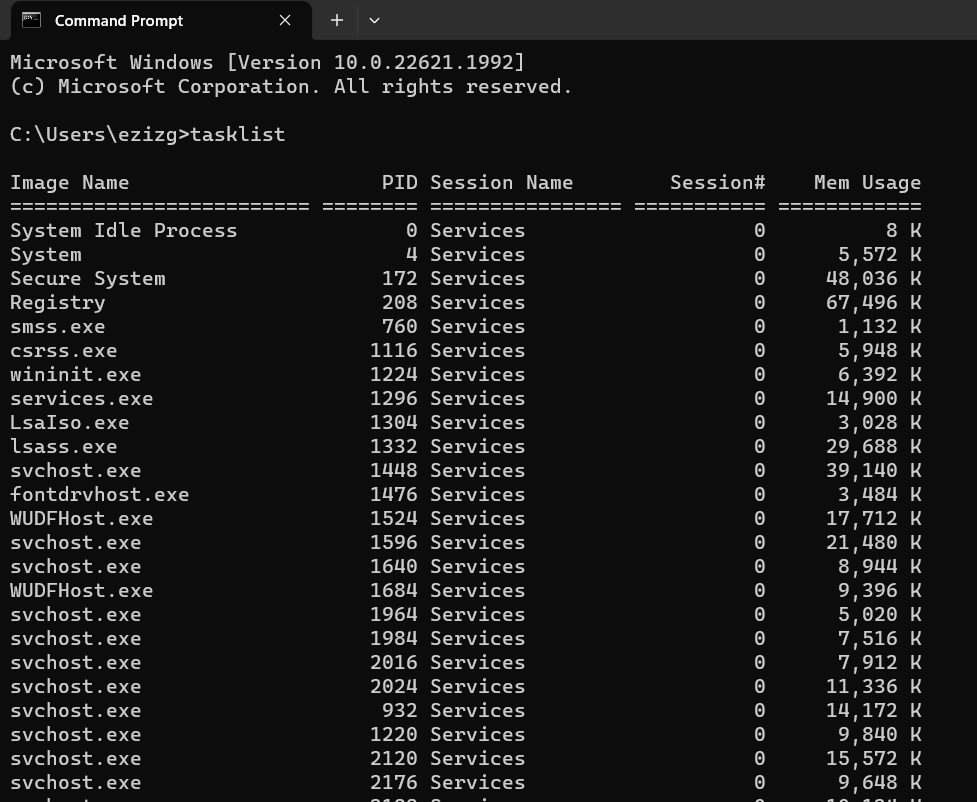Click the System Idle Process row name

pos(124,230)
